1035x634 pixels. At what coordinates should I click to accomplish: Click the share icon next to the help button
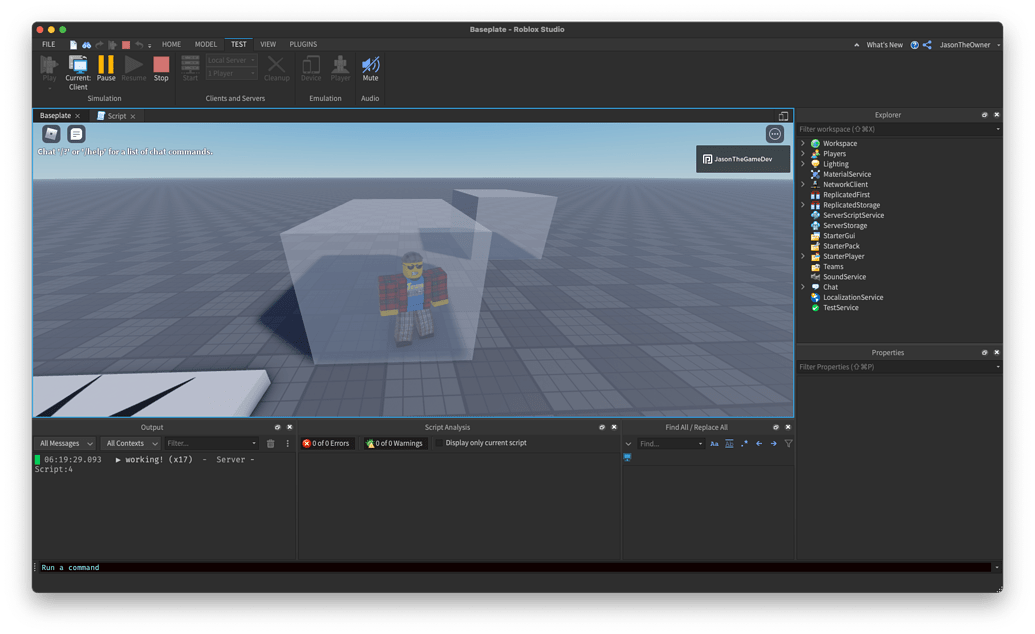[927, 44]
